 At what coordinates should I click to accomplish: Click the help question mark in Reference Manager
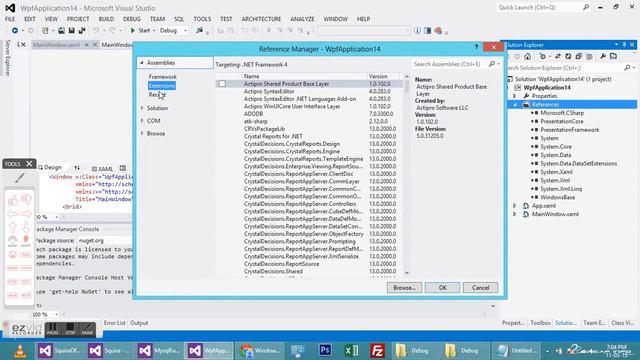point(476,48)
